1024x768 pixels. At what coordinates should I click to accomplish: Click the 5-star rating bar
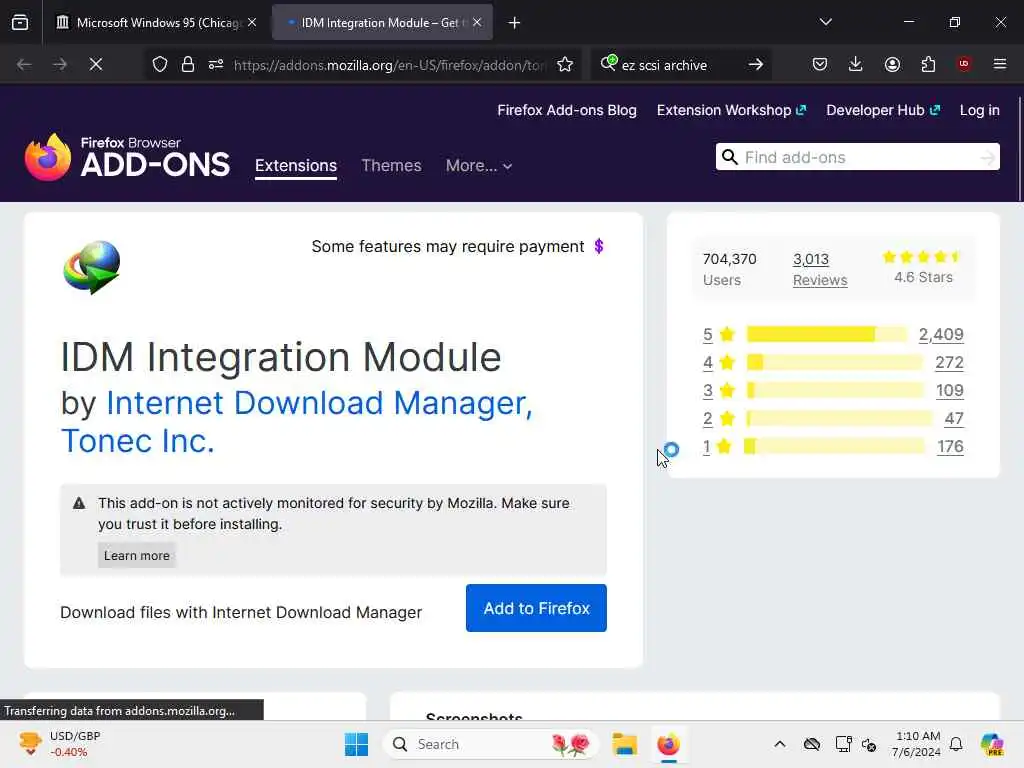click(827, 334)
